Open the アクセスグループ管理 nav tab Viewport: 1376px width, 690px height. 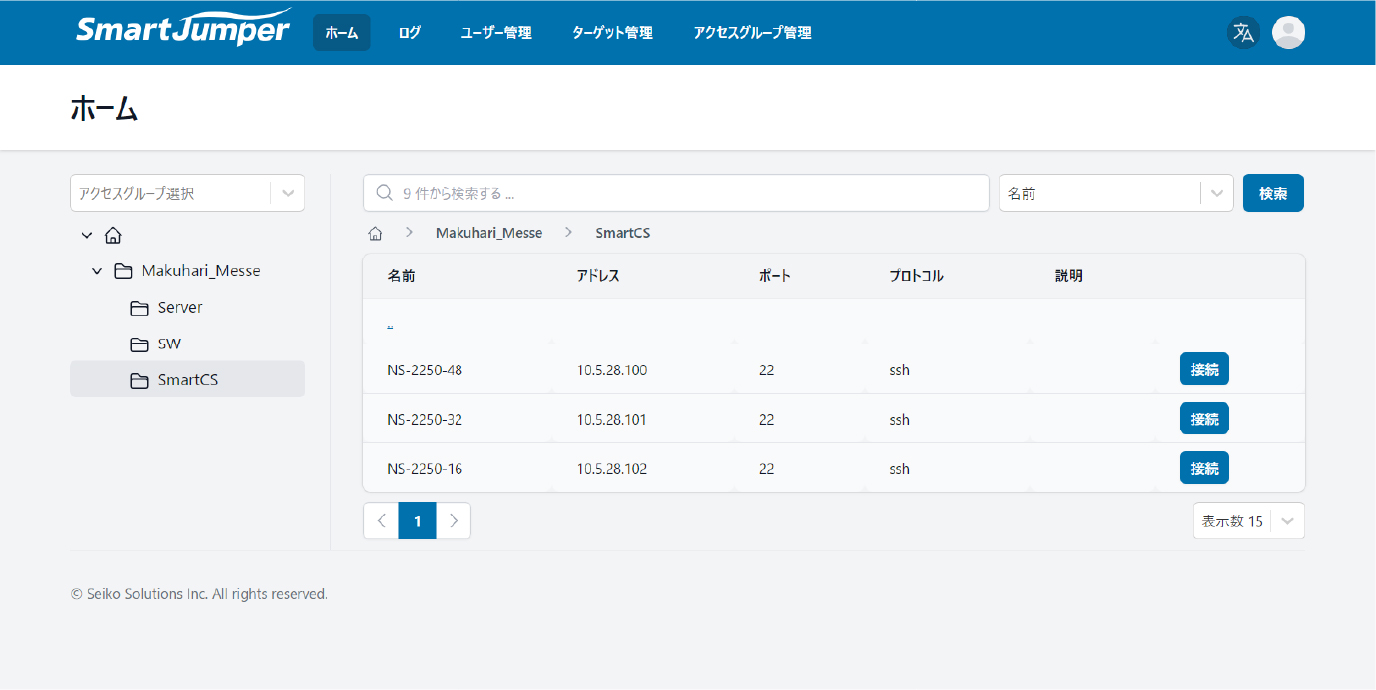[x=752, y=32]
